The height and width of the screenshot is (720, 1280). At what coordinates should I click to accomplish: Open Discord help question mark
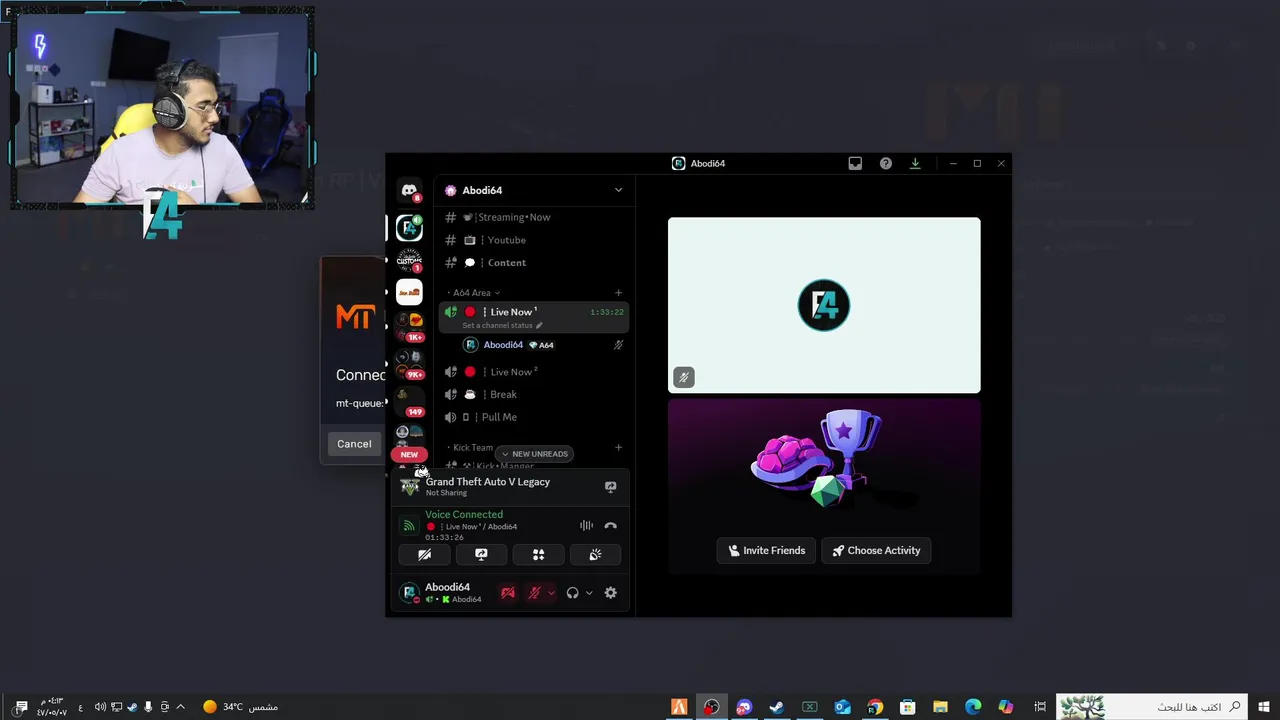886,163
